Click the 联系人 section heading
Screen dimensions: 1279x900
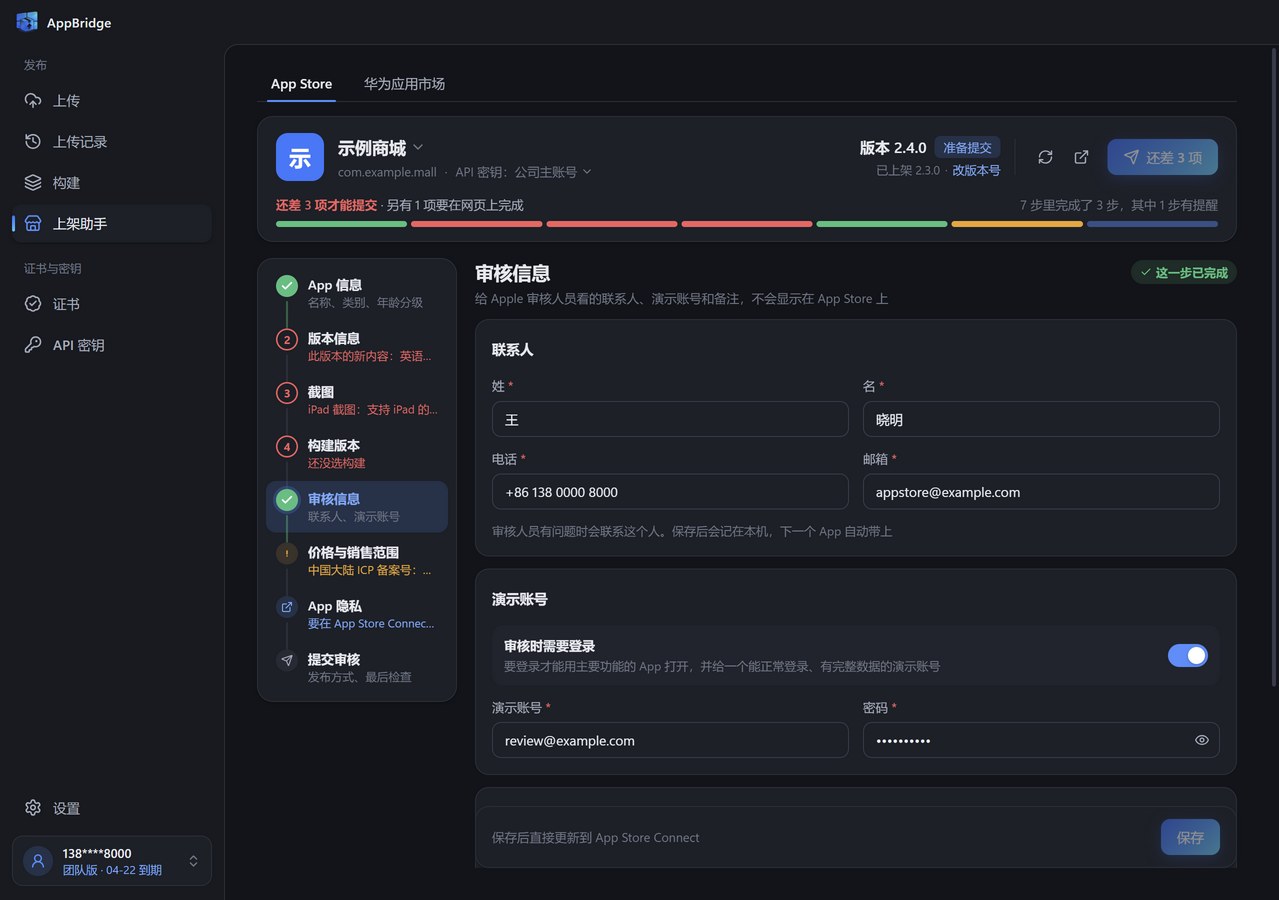point(513,350)
